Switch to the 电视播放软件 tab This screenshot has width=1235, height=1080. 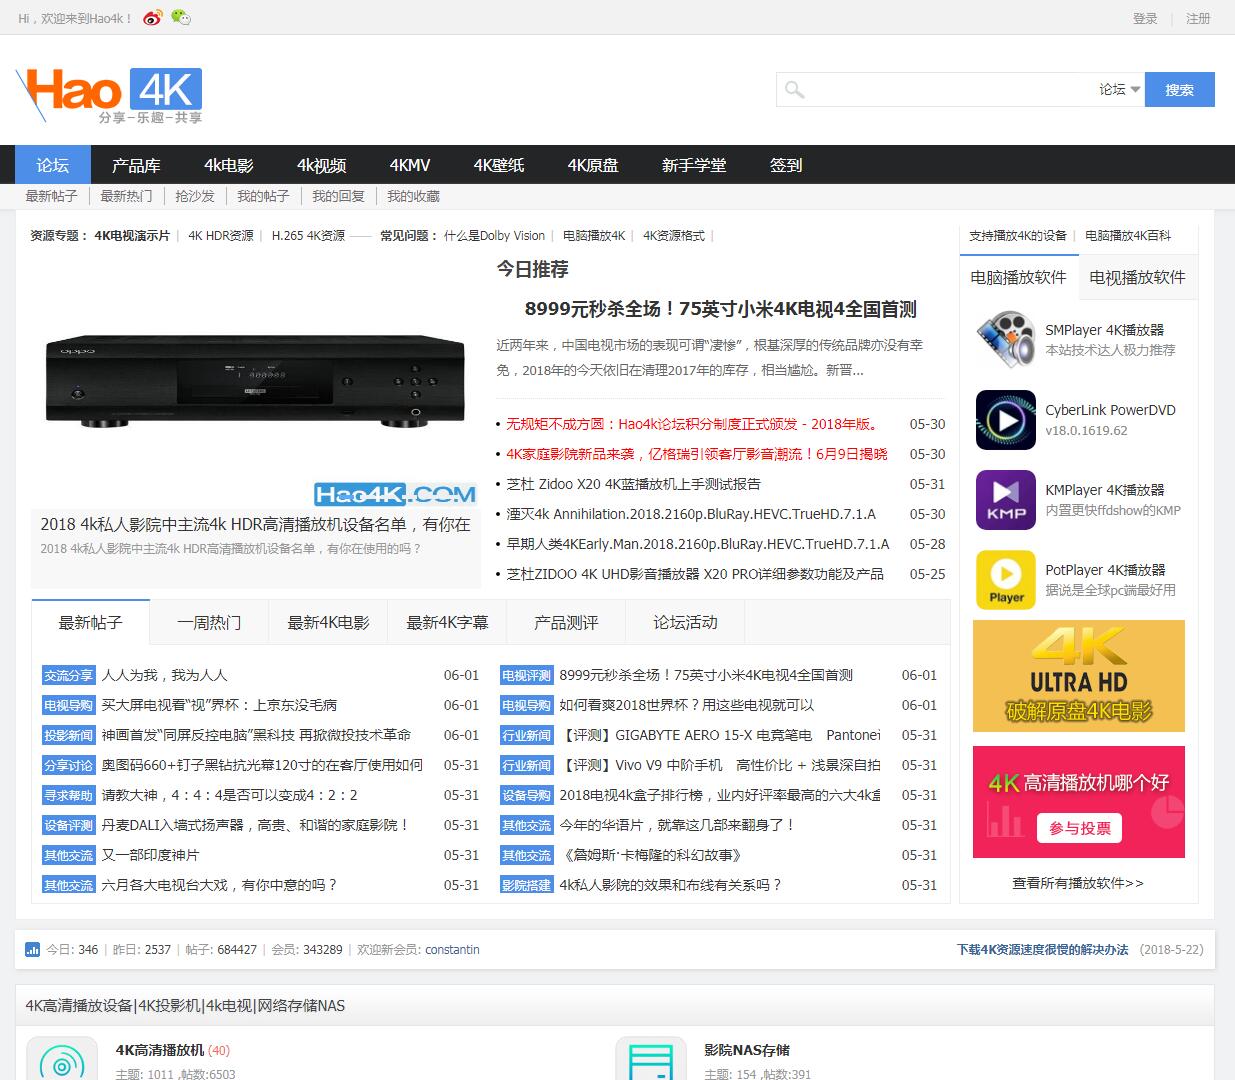1137,277
